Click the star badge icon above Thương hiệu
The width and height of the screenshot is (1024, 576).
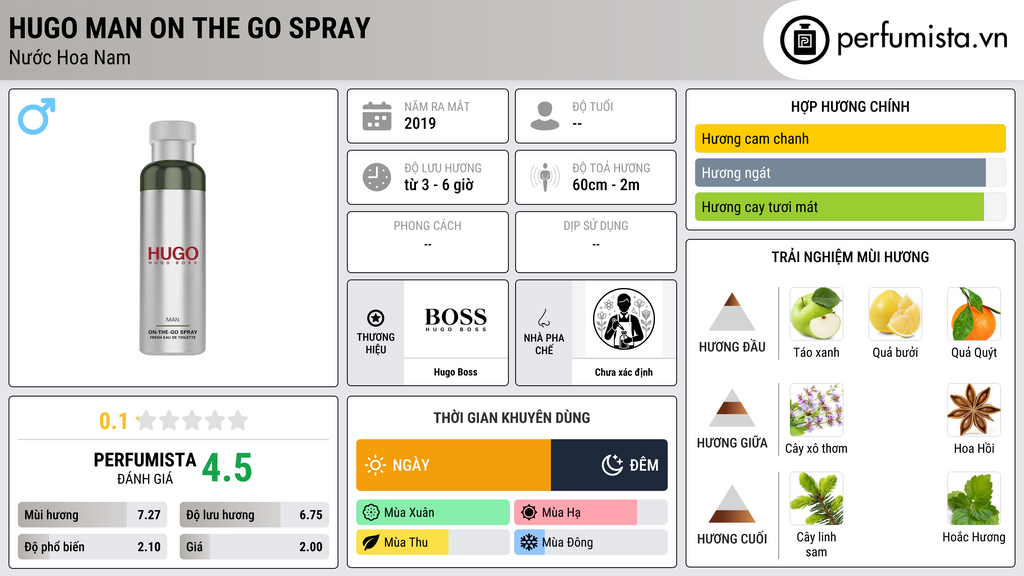point(376,318)
